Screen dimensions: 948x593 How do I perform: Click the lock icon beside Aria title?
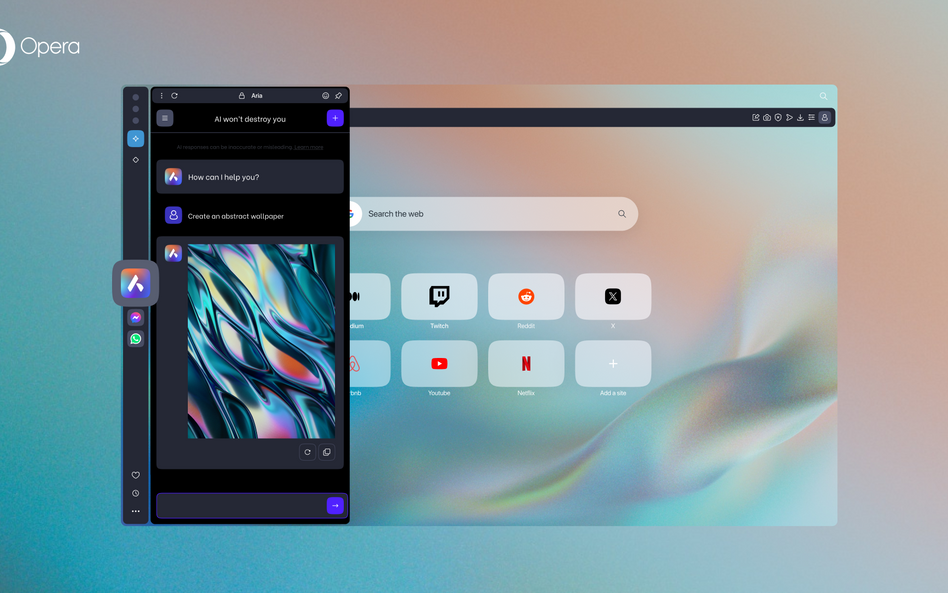(241, 96)
